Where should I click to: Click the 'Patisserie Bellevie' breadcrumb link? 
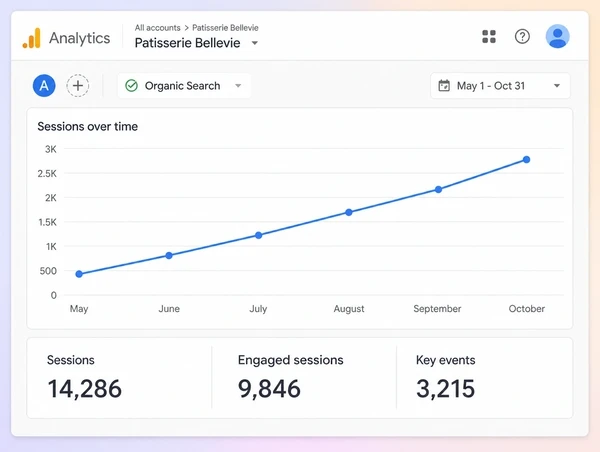(x=225, y=28)
